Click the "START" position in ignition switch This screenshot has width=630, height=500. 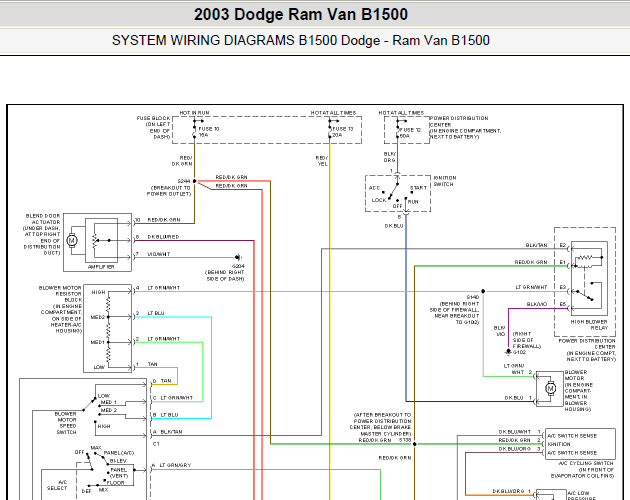click(418, 188)
